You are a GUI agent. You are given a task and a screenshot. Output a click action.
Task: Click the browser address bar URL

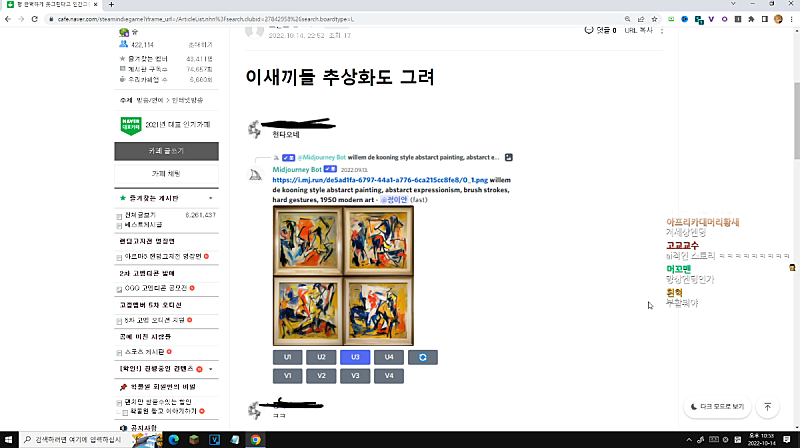(x=205, y=19)
